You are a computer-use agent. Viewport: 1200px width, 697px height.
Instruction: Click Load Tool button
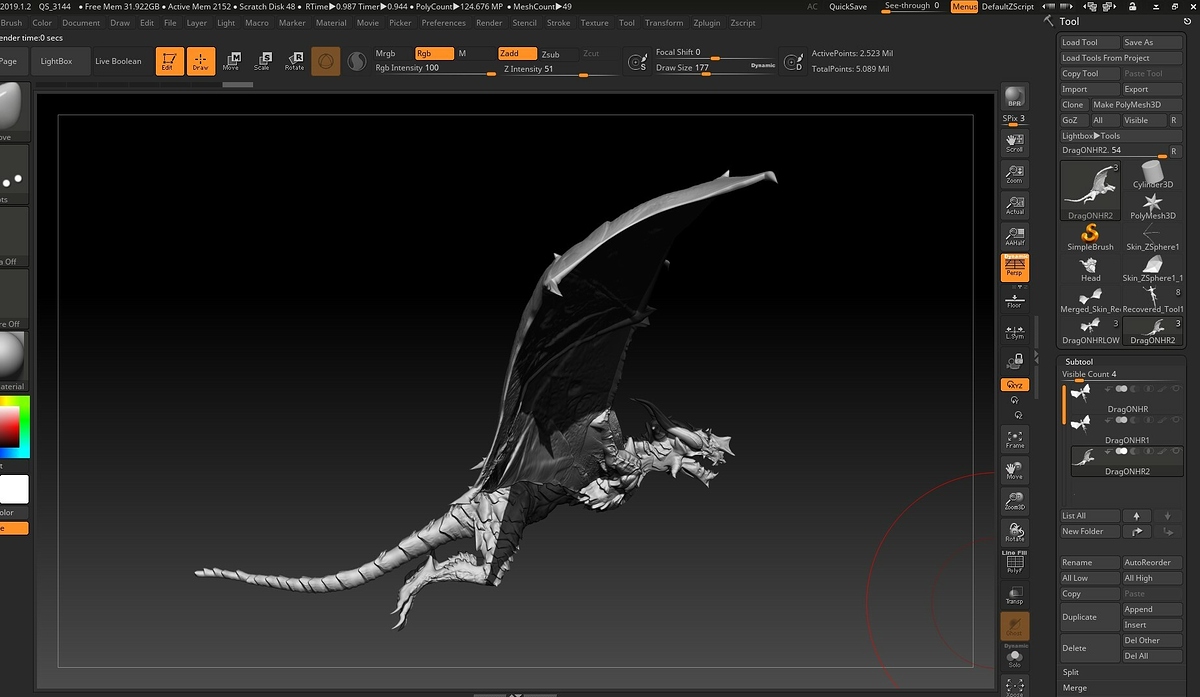point(1089,43)
